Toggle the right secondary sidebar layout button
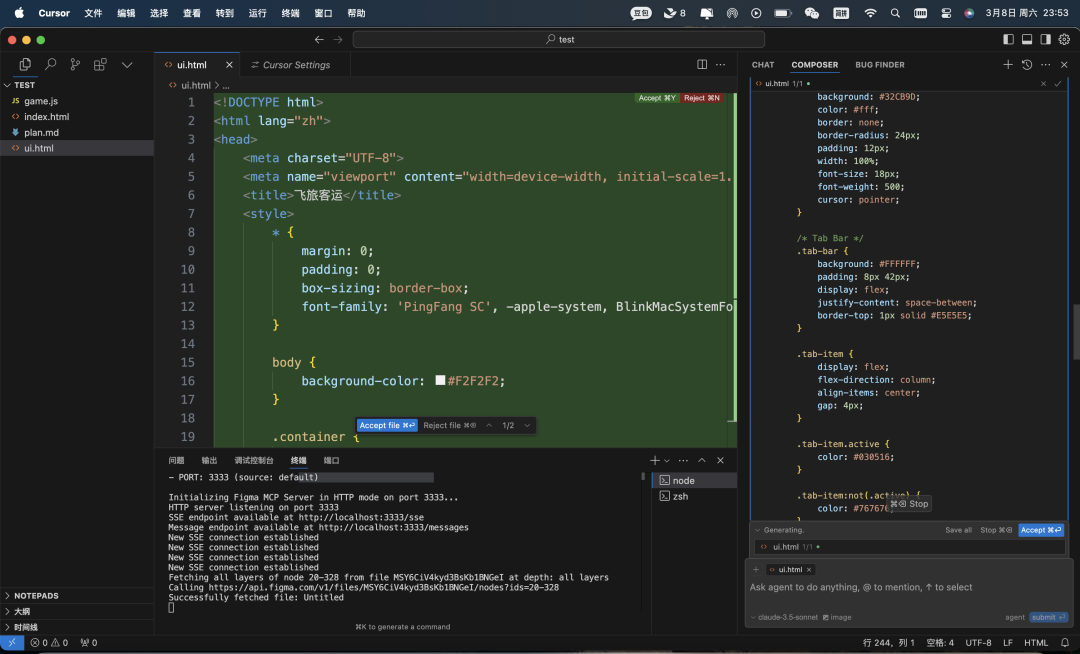 (x=1045, y=39)
